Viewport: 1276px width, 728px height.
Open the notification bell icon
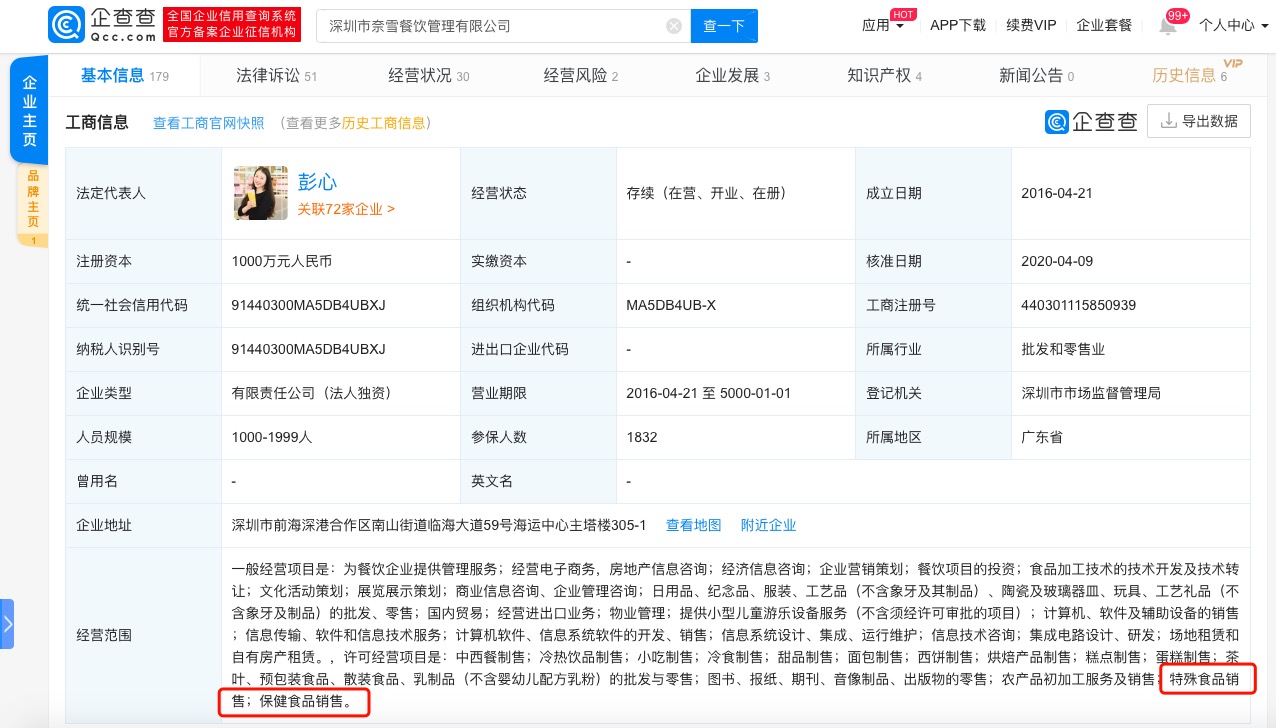pos(1168,25)
